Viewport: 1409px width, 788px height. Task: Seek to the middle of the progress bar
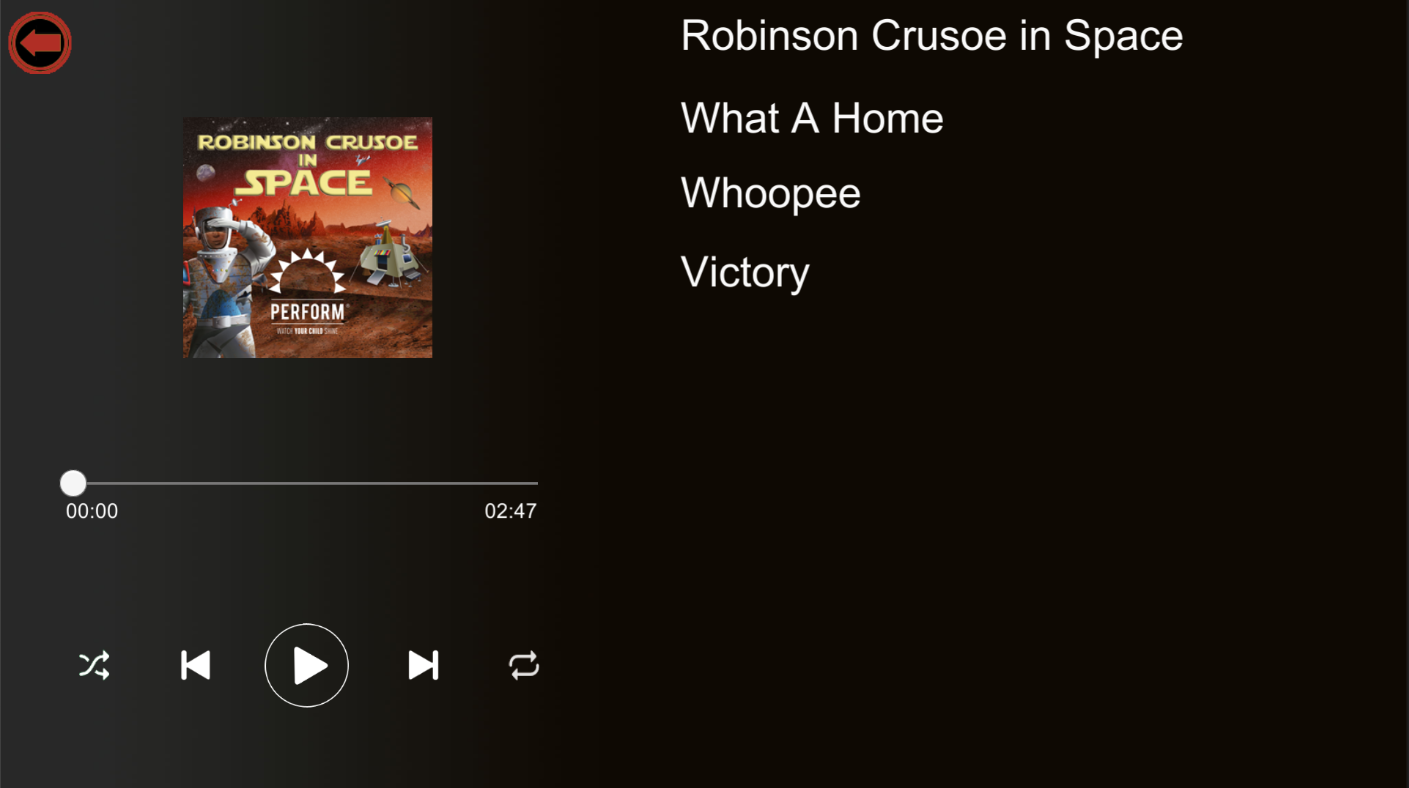305,484
